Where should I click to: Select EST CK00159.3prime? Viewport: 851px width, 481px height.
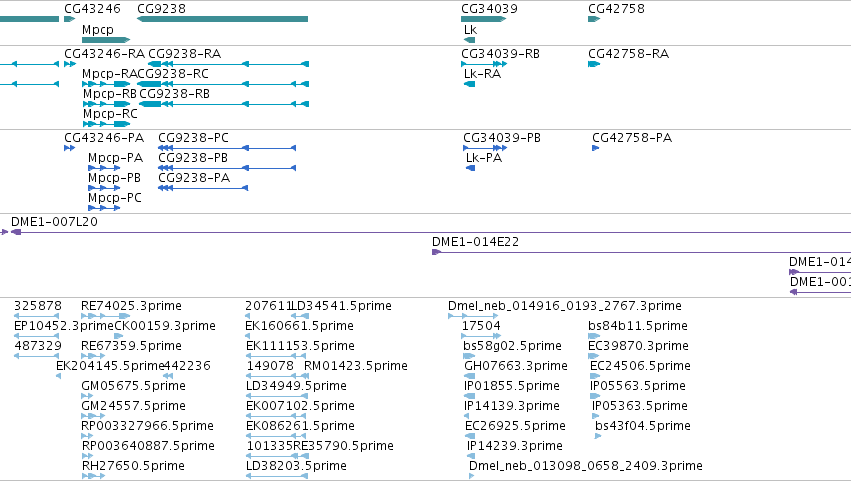[x=165, y=326]
